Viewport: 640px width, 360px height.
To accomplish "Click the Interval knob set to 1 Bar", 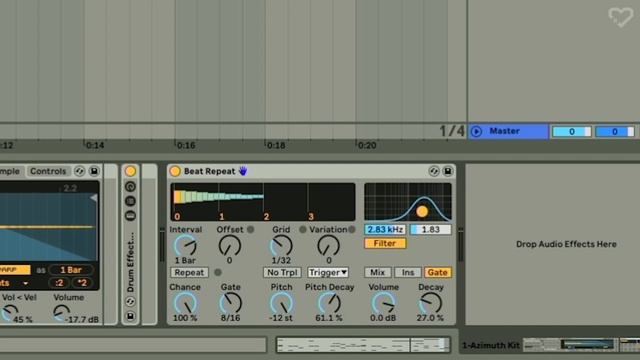I will click(186, 246).
